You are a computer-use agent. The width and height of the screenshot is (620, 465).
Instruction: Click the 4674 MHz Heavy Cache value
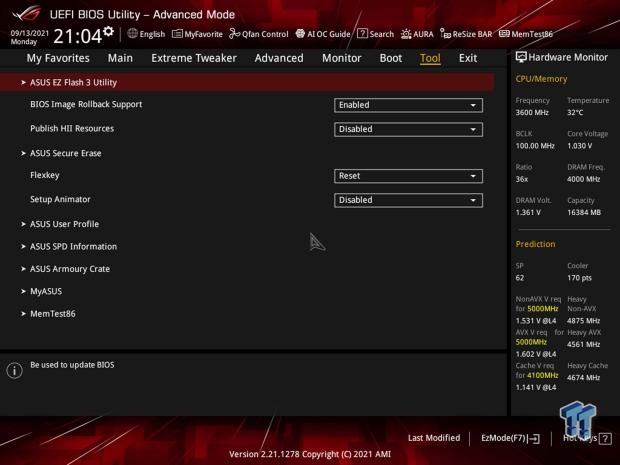583,378
